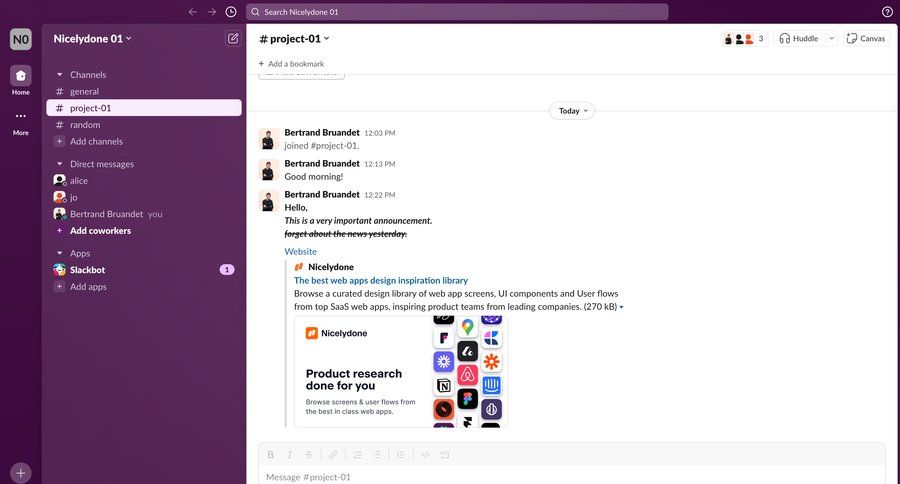Open the Canvas button
900x484 pixels.
click(x=866, y=38)
